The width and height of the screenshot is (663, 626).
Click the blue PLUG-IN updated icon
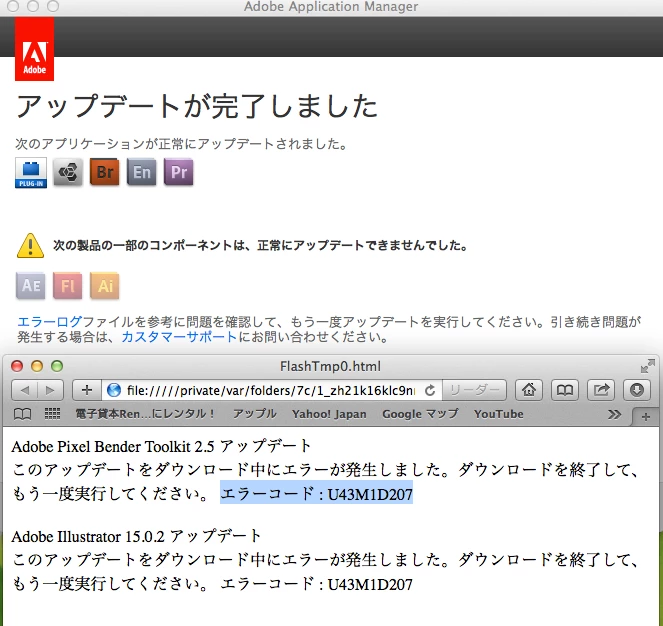pos(31,173)
